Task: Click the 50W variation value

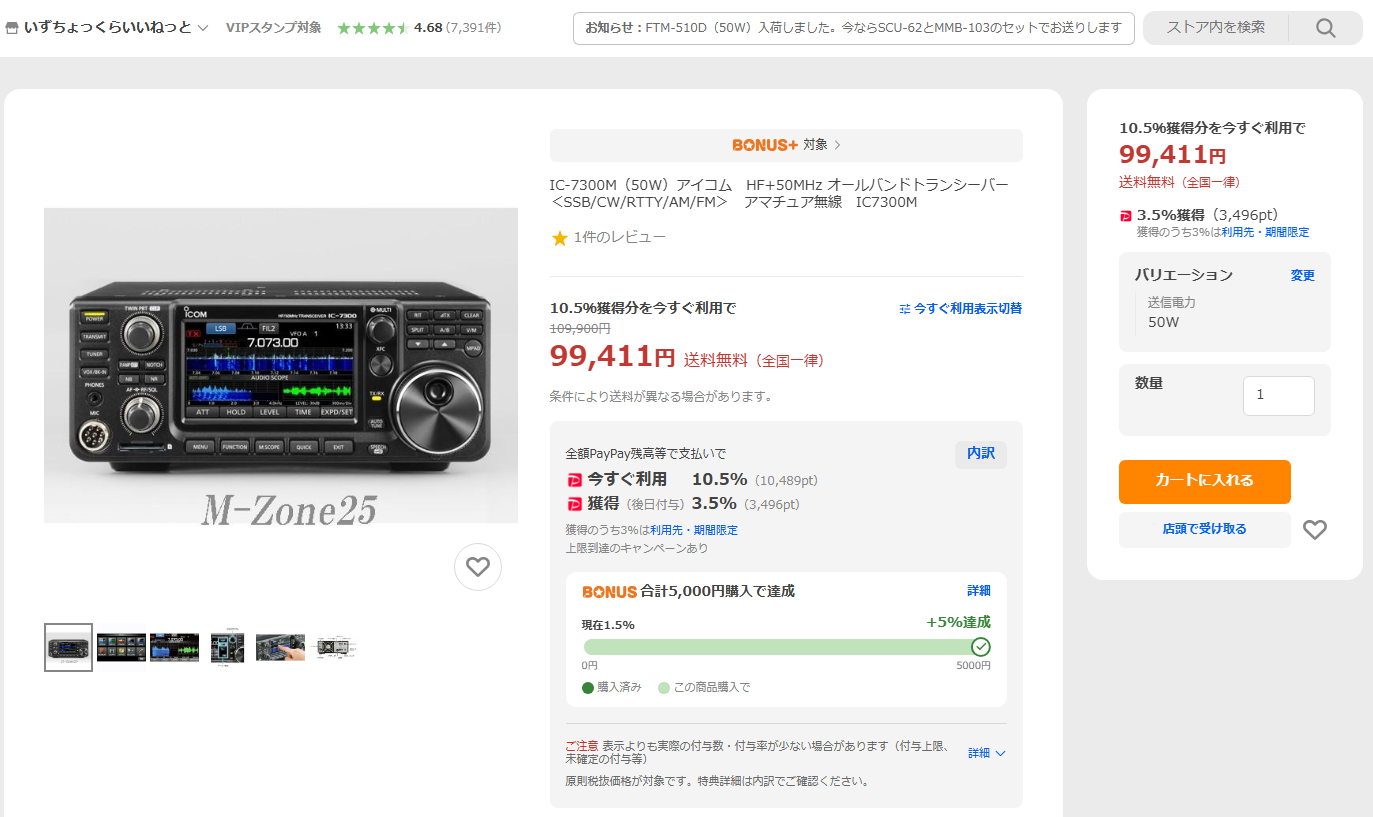Action: pos(1163,322)
